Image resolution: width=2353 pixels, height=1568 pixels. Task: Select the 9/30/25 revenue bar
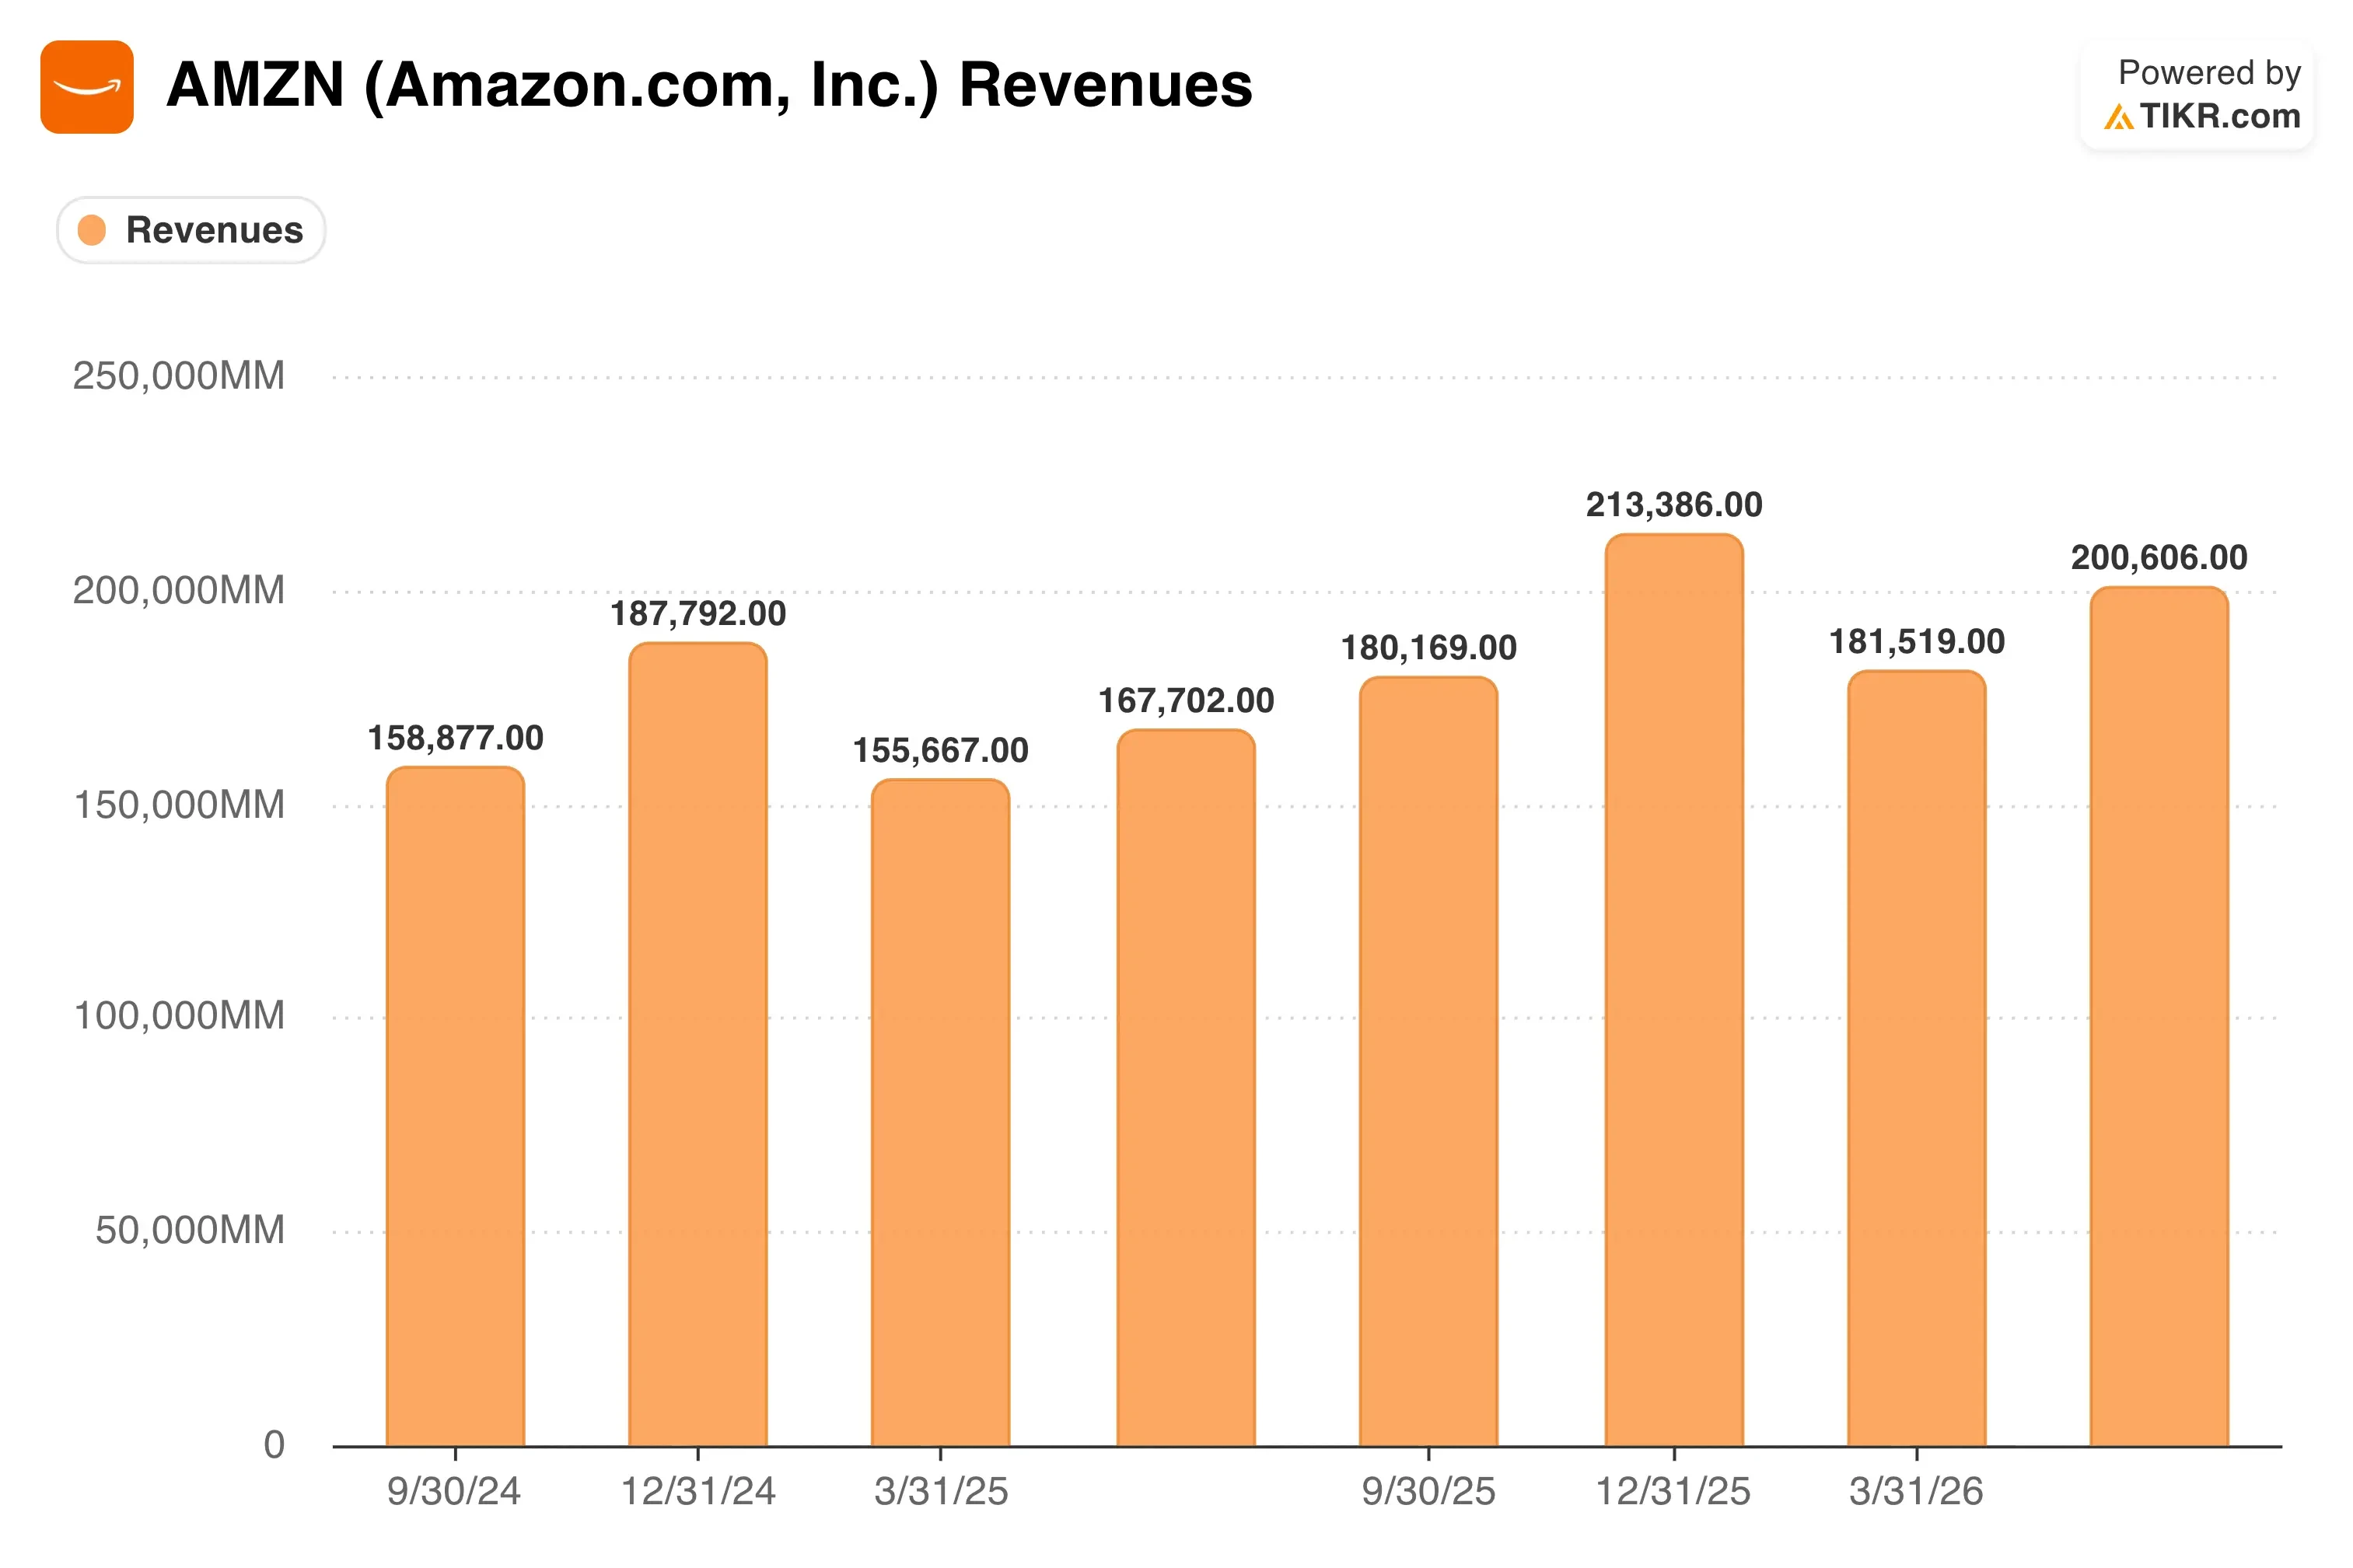(x=1428, y=1061)
